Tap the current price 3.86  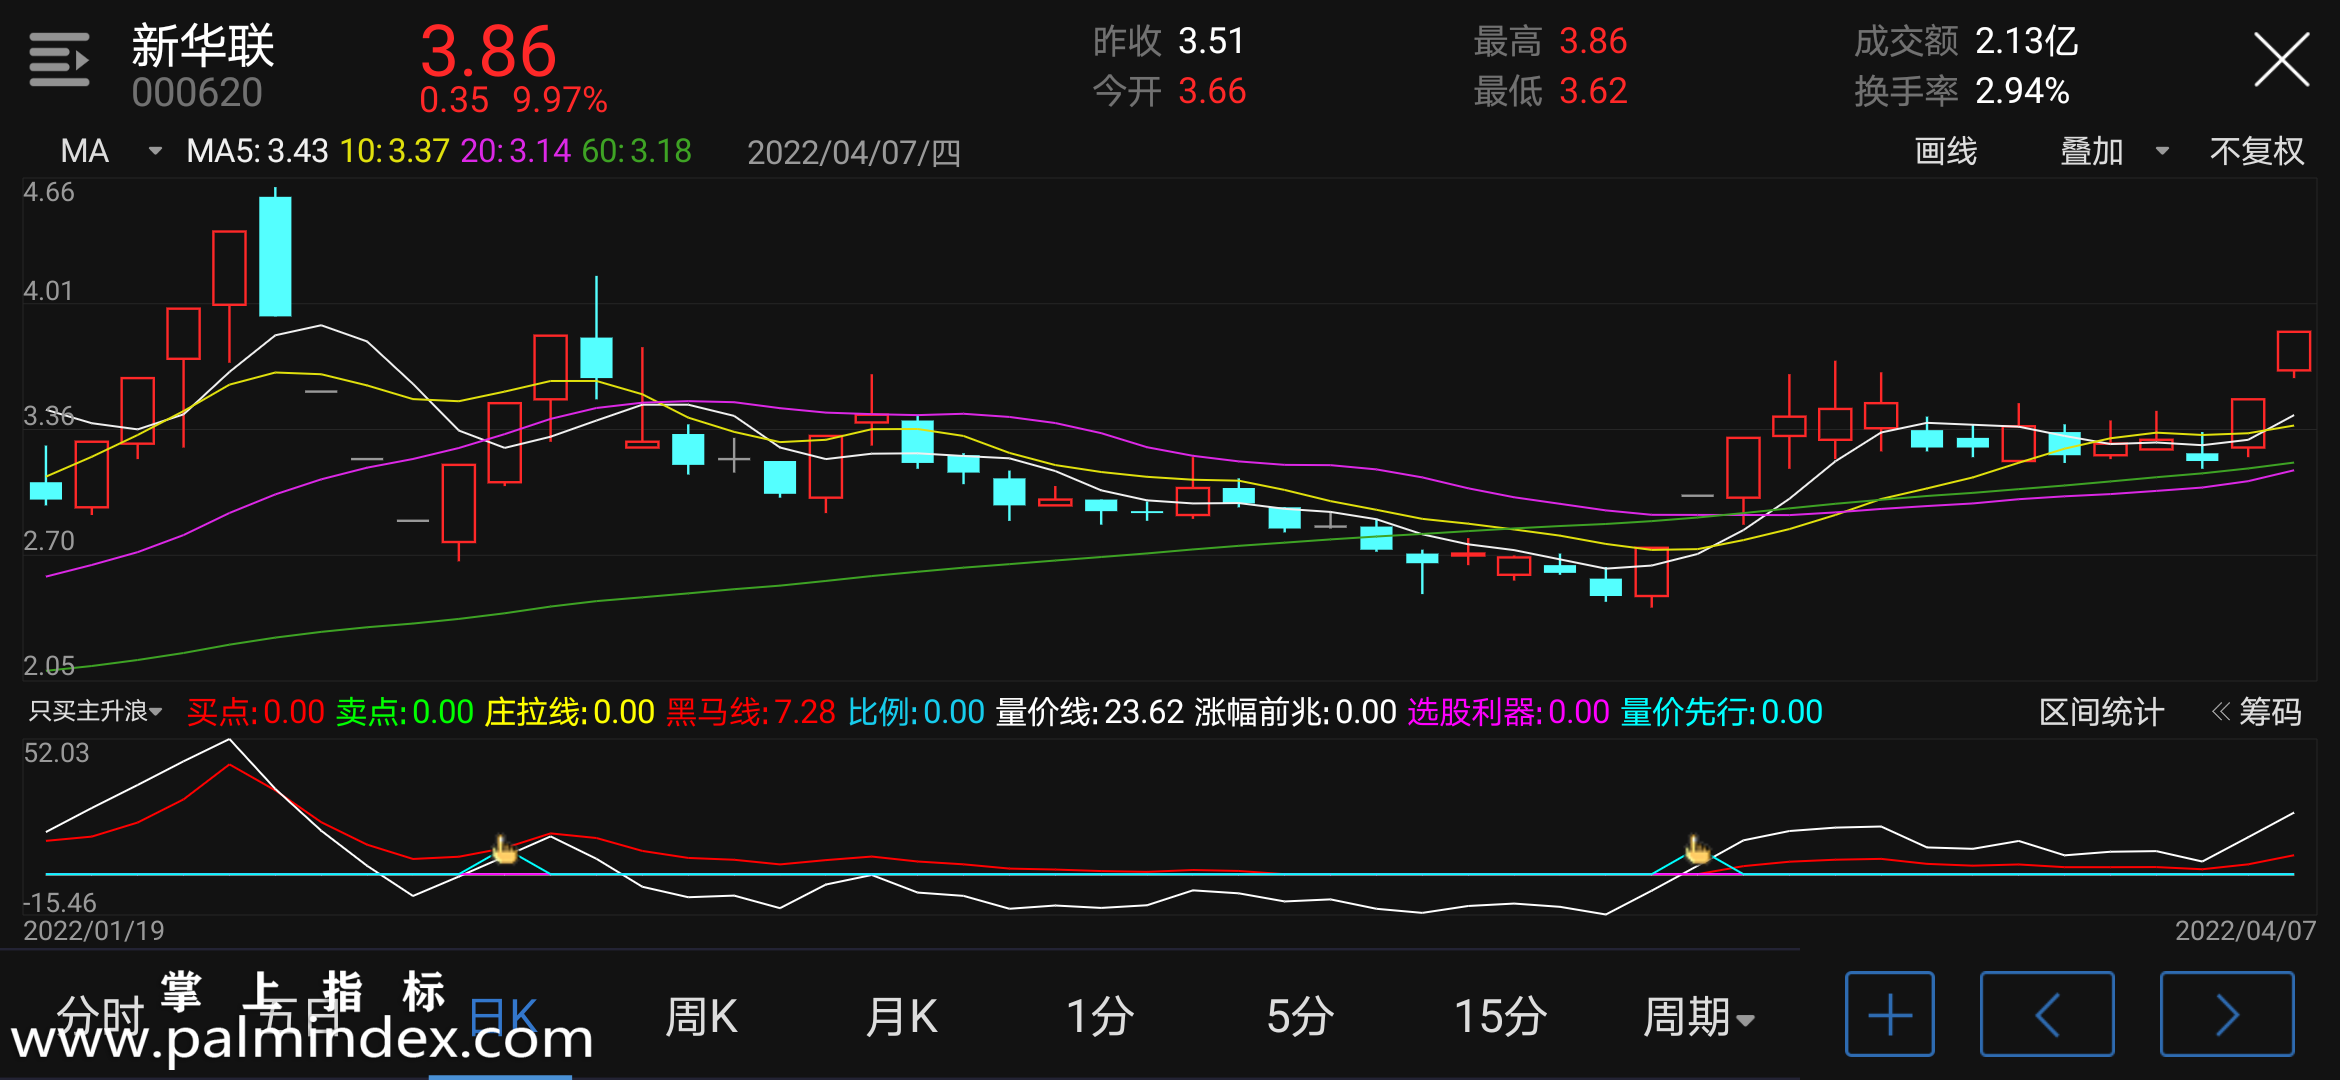pyautogui.click(x=488, y=51)
